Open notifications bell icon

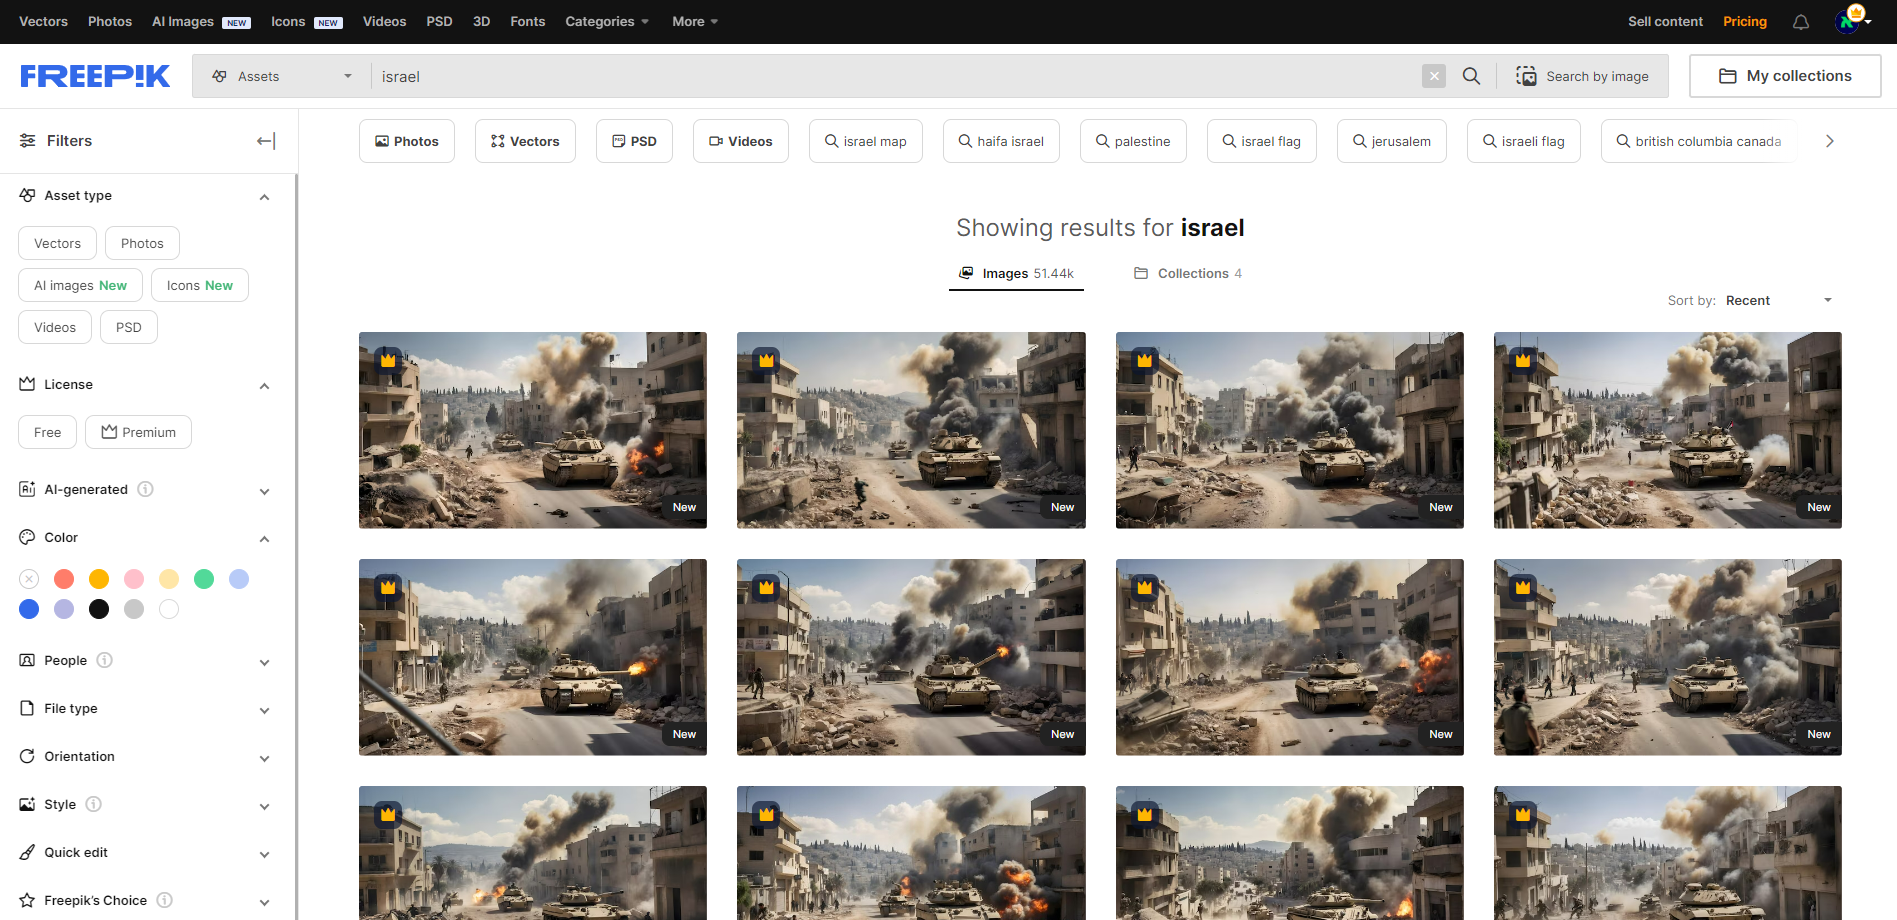pyautogui.click(x=1801, y=22)
